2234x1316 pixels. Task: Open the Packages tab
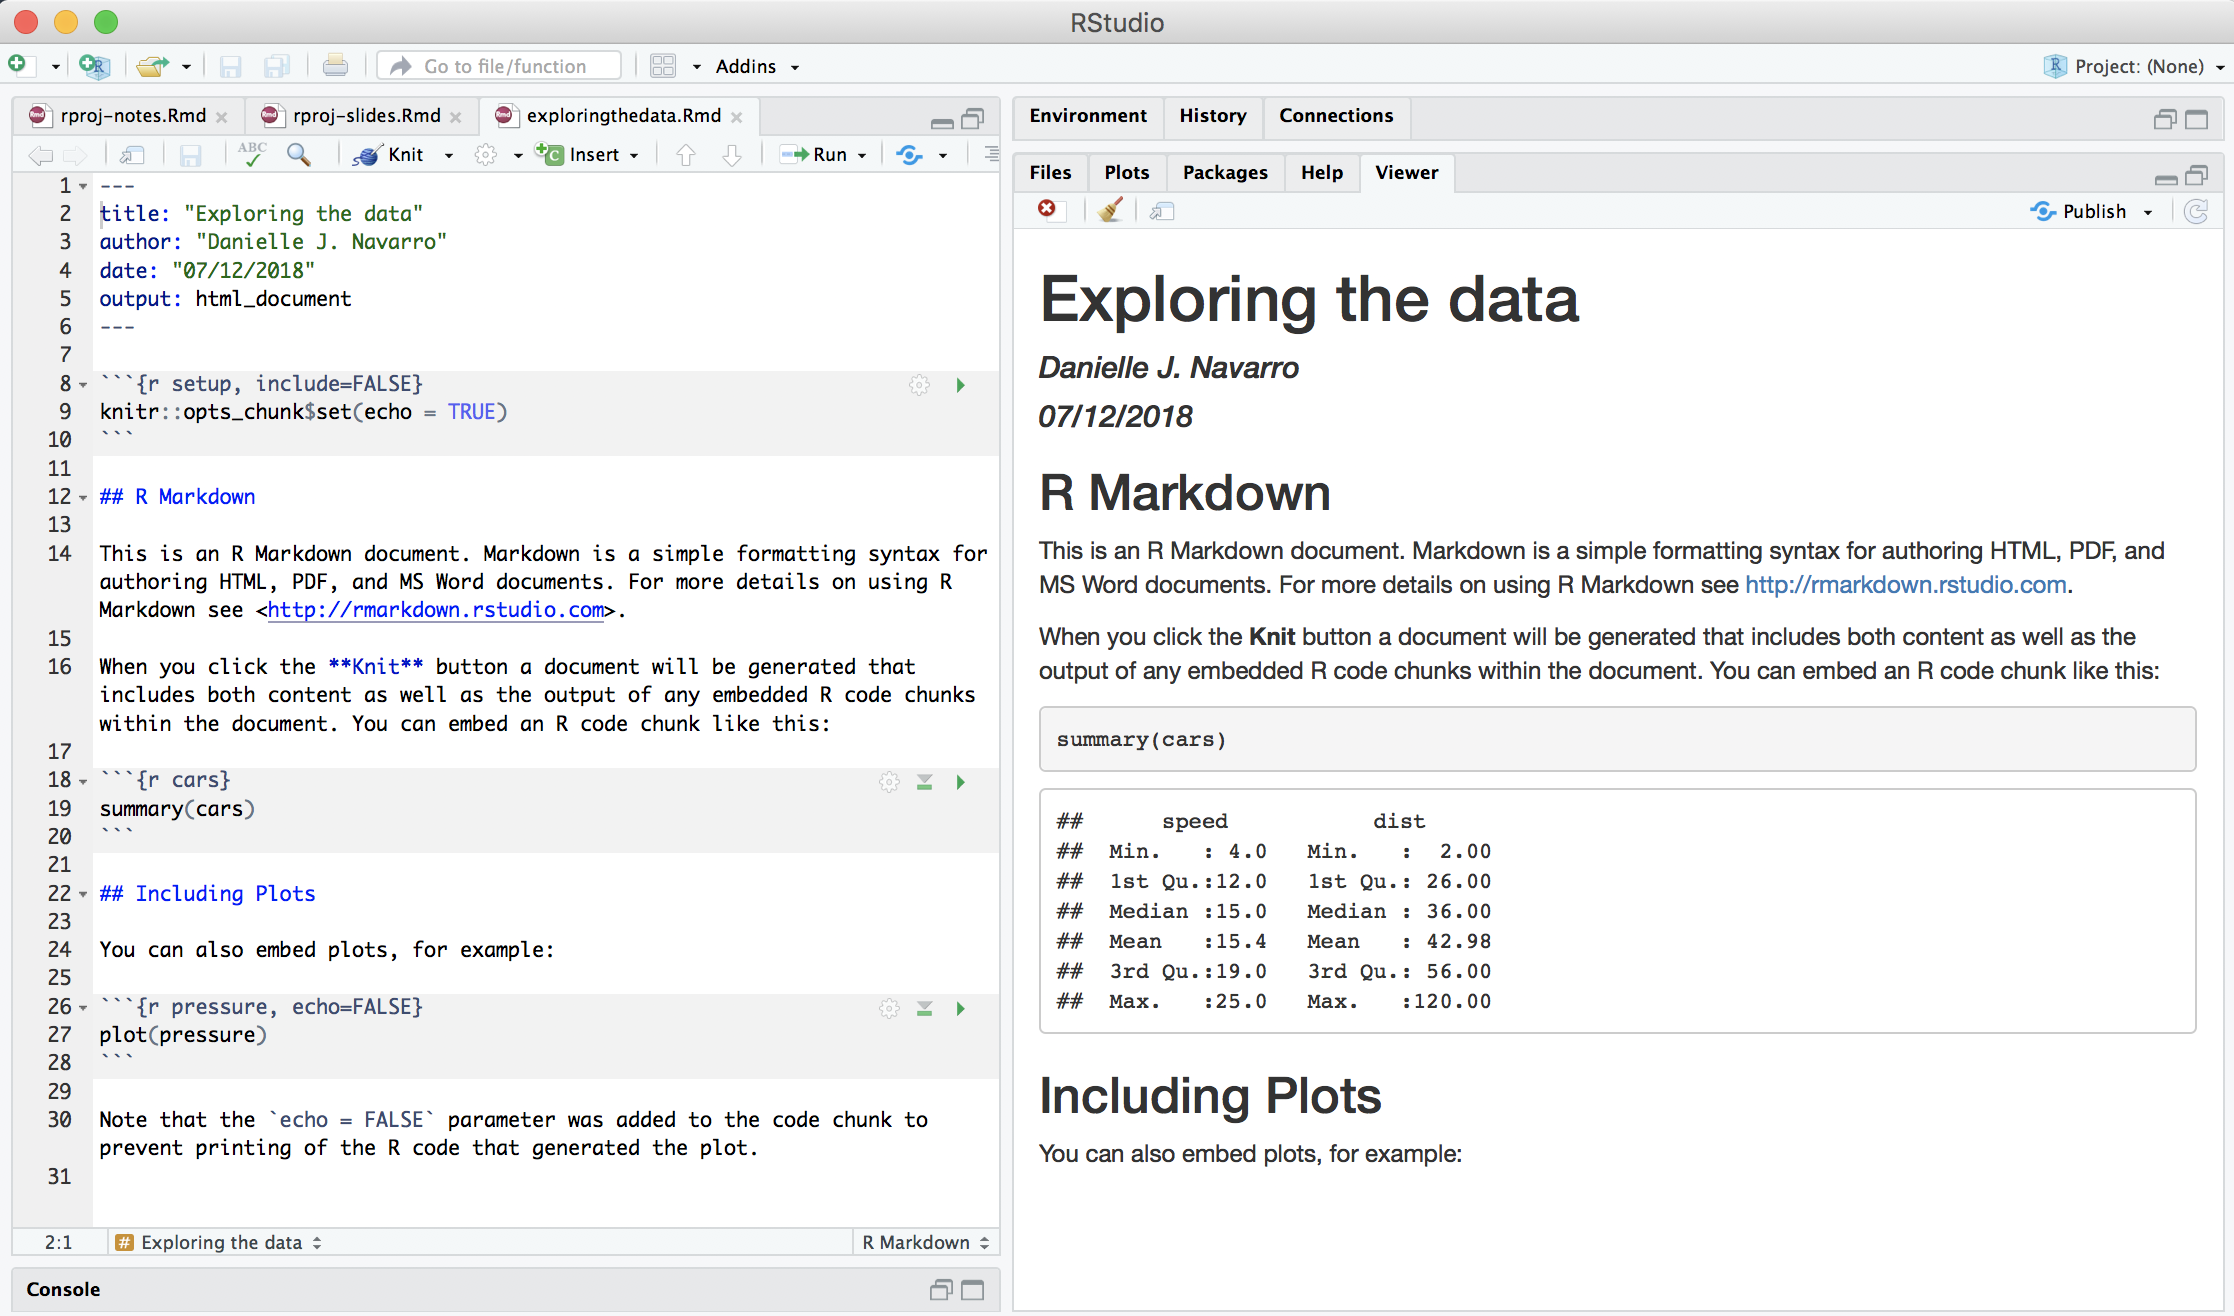1225,173
